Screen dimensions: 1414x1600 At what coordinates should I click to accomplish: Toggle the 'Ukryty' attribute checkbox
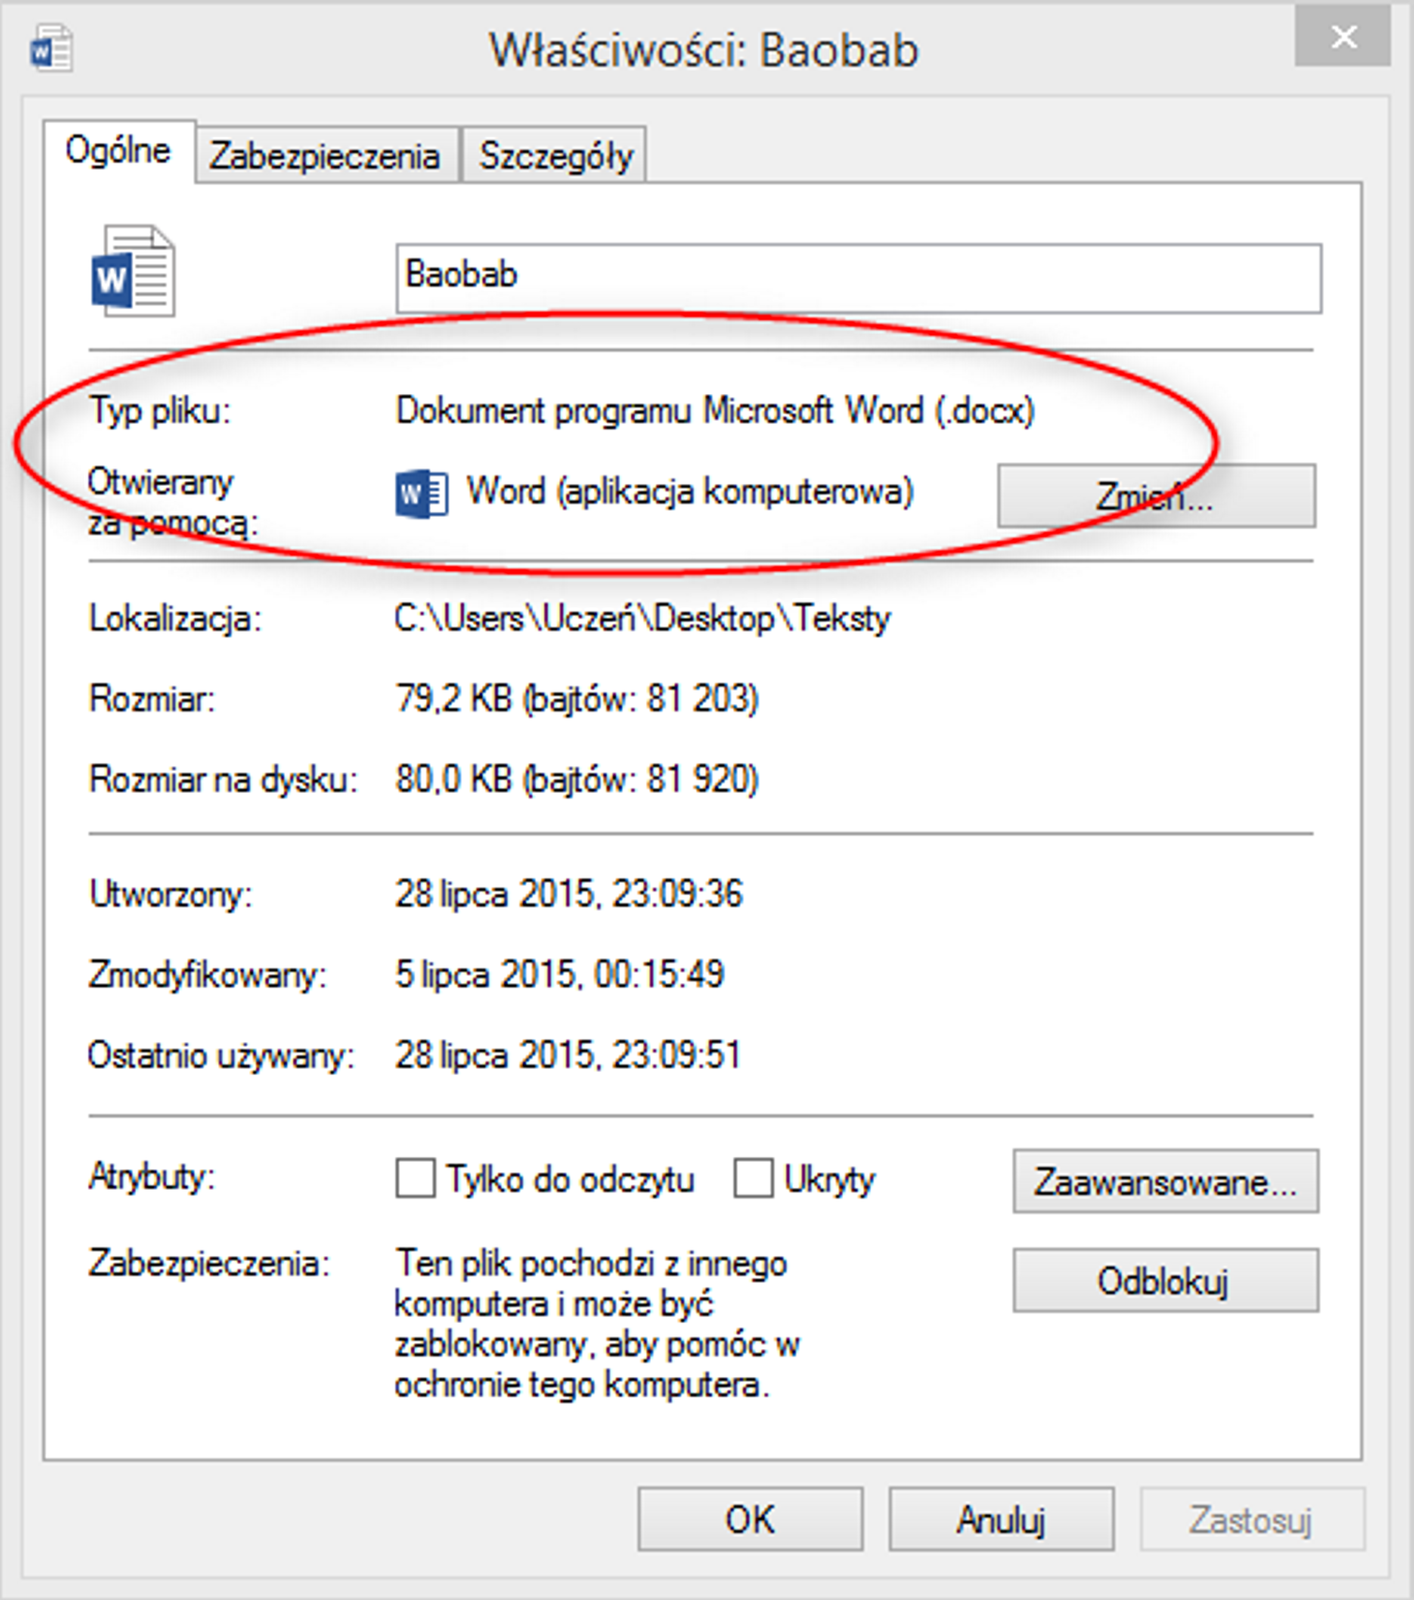(753, 1178)
